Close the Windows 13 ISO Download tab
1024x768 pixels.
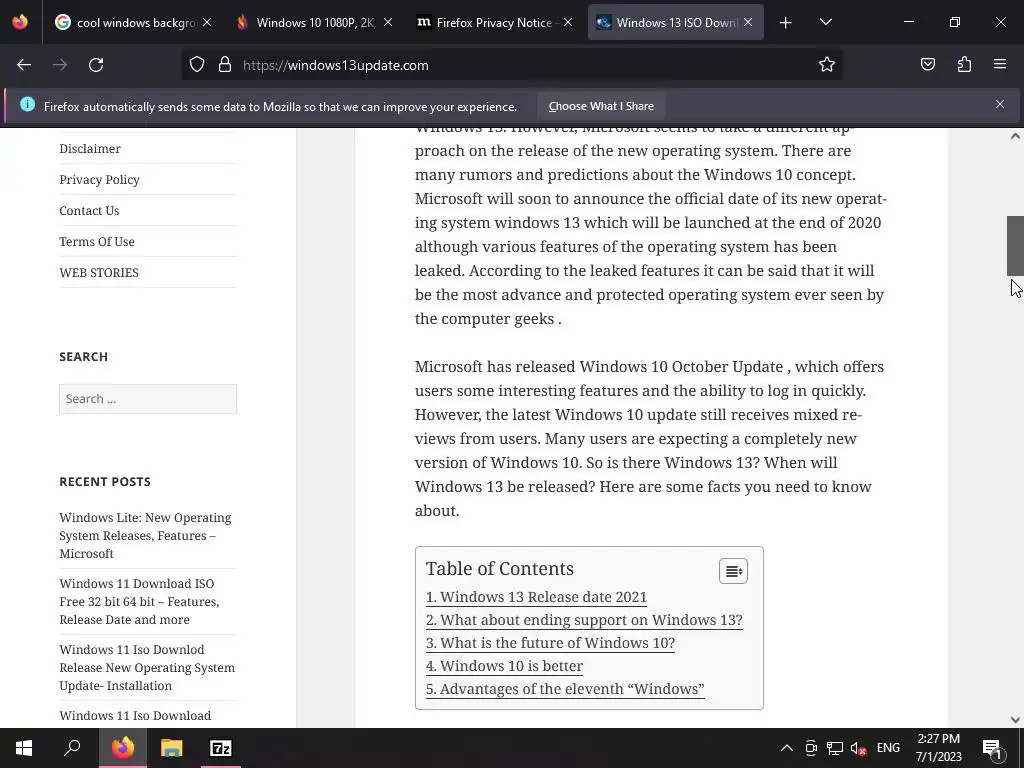[748, 22]
